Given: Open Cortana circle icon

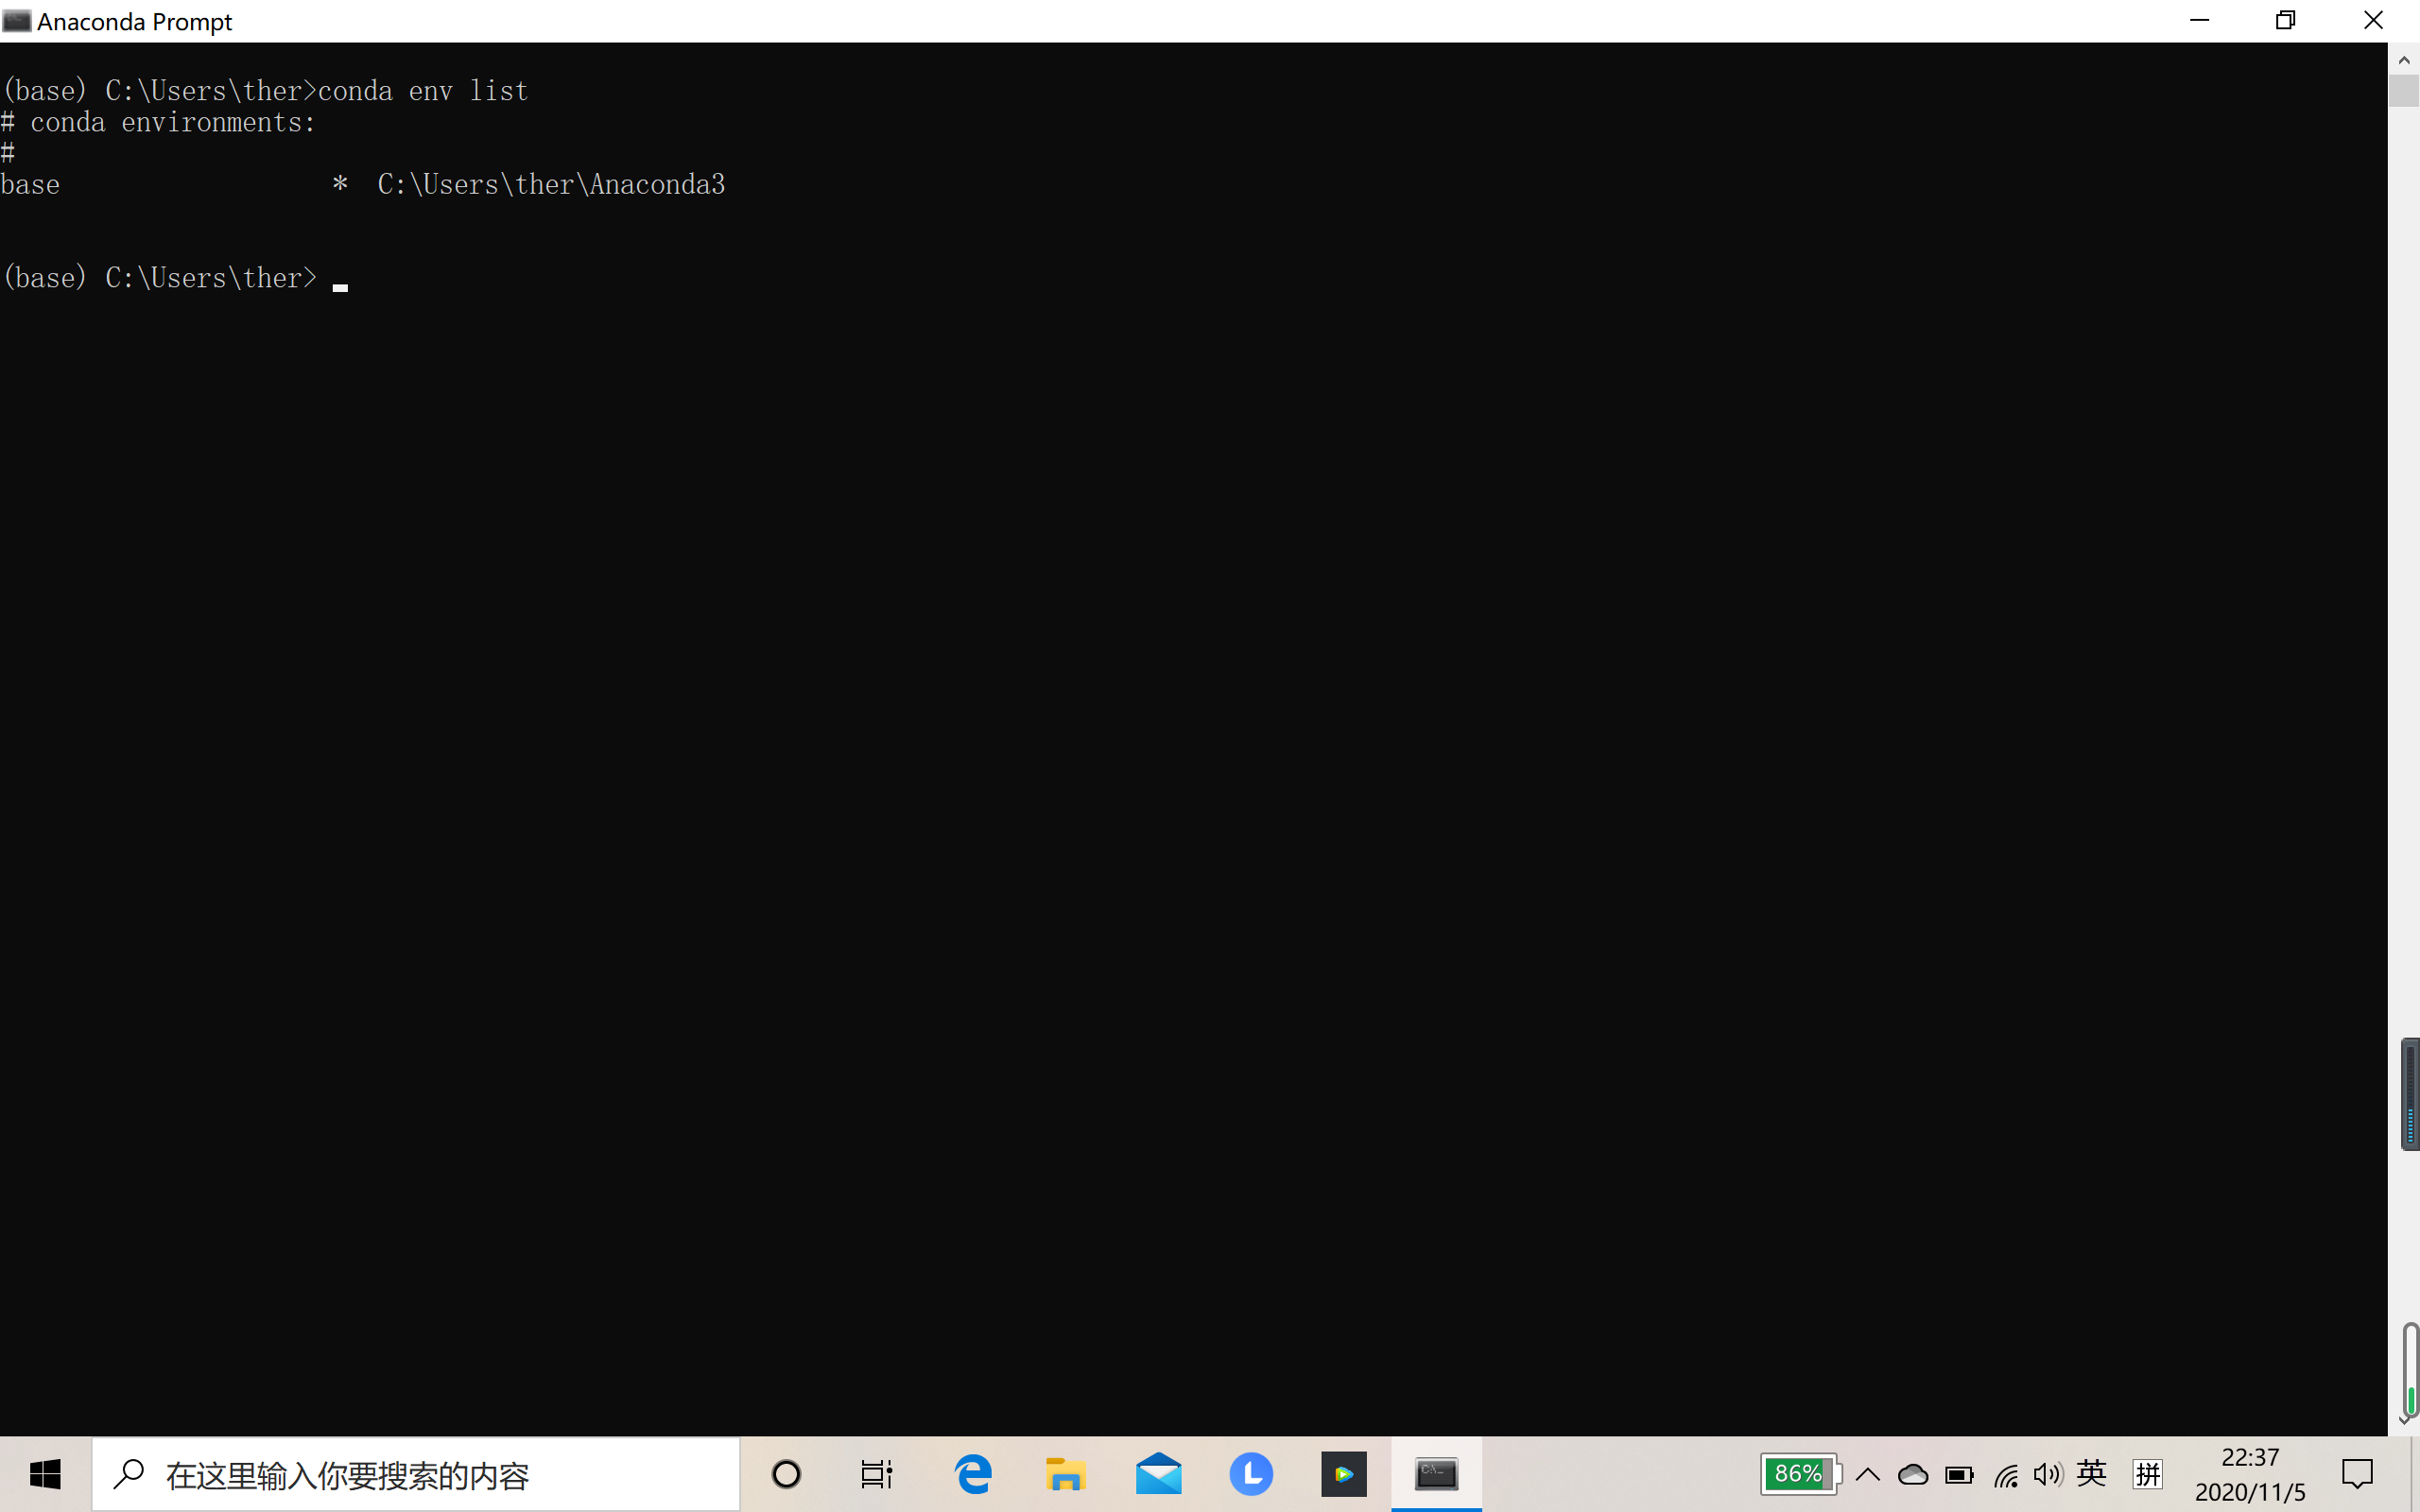Looking at the screenshot, I should (x=787, y=1474).
